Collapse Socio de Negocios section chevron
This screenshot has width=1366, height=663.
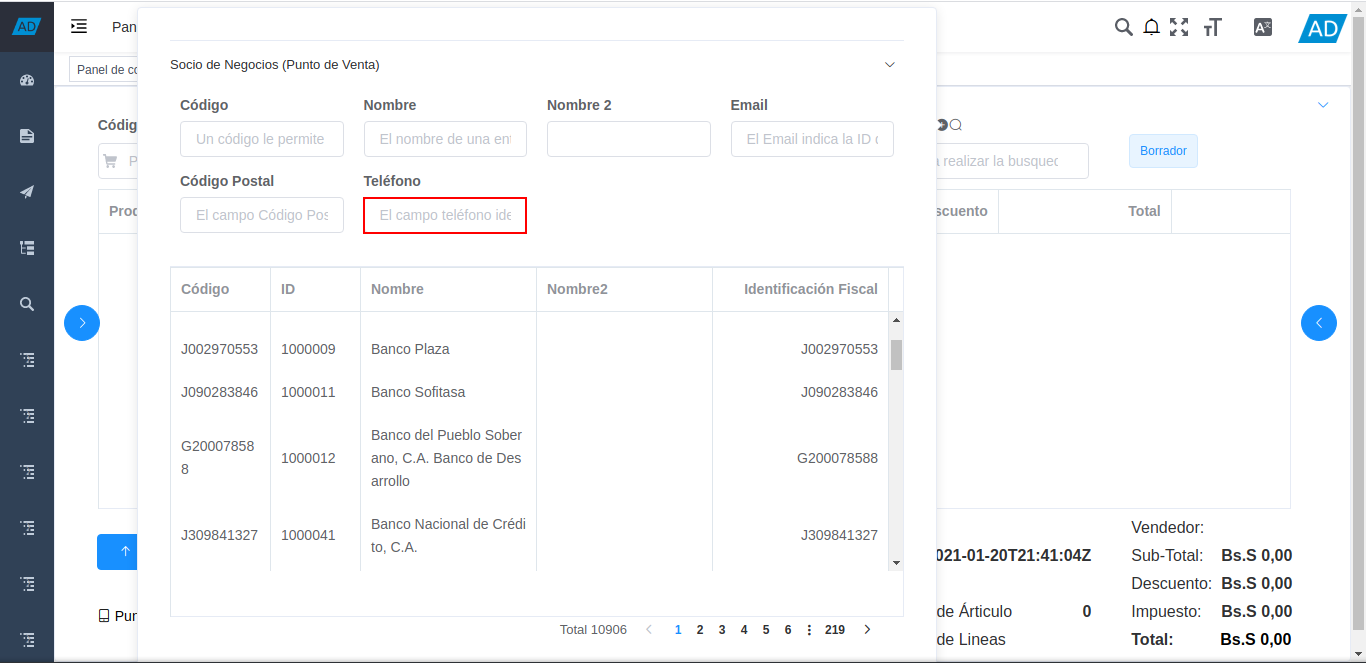coord(890,65)
